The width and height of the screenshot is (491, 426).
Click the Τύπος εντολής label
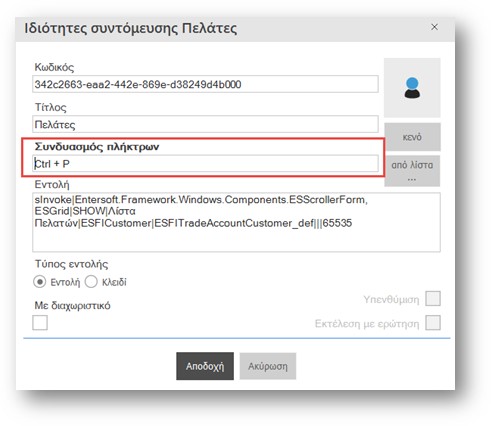[x=72, y=264]
